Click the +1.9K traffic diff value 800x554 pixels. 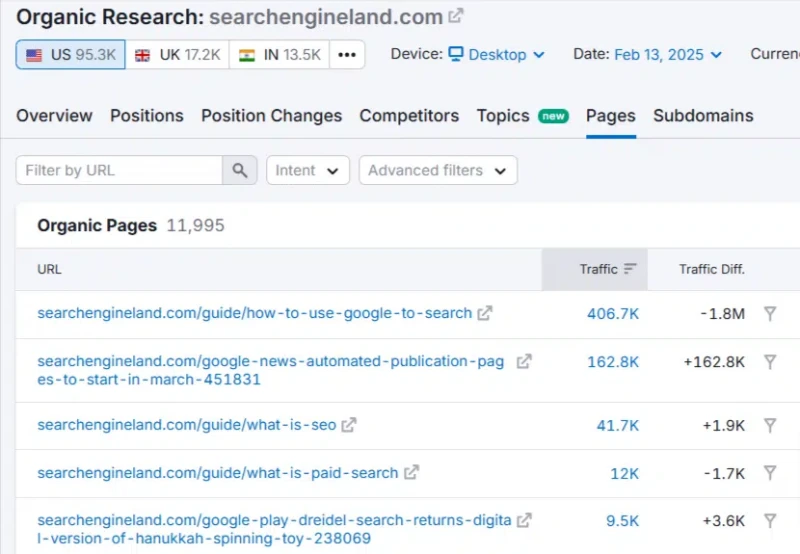(x=723, y=425)
